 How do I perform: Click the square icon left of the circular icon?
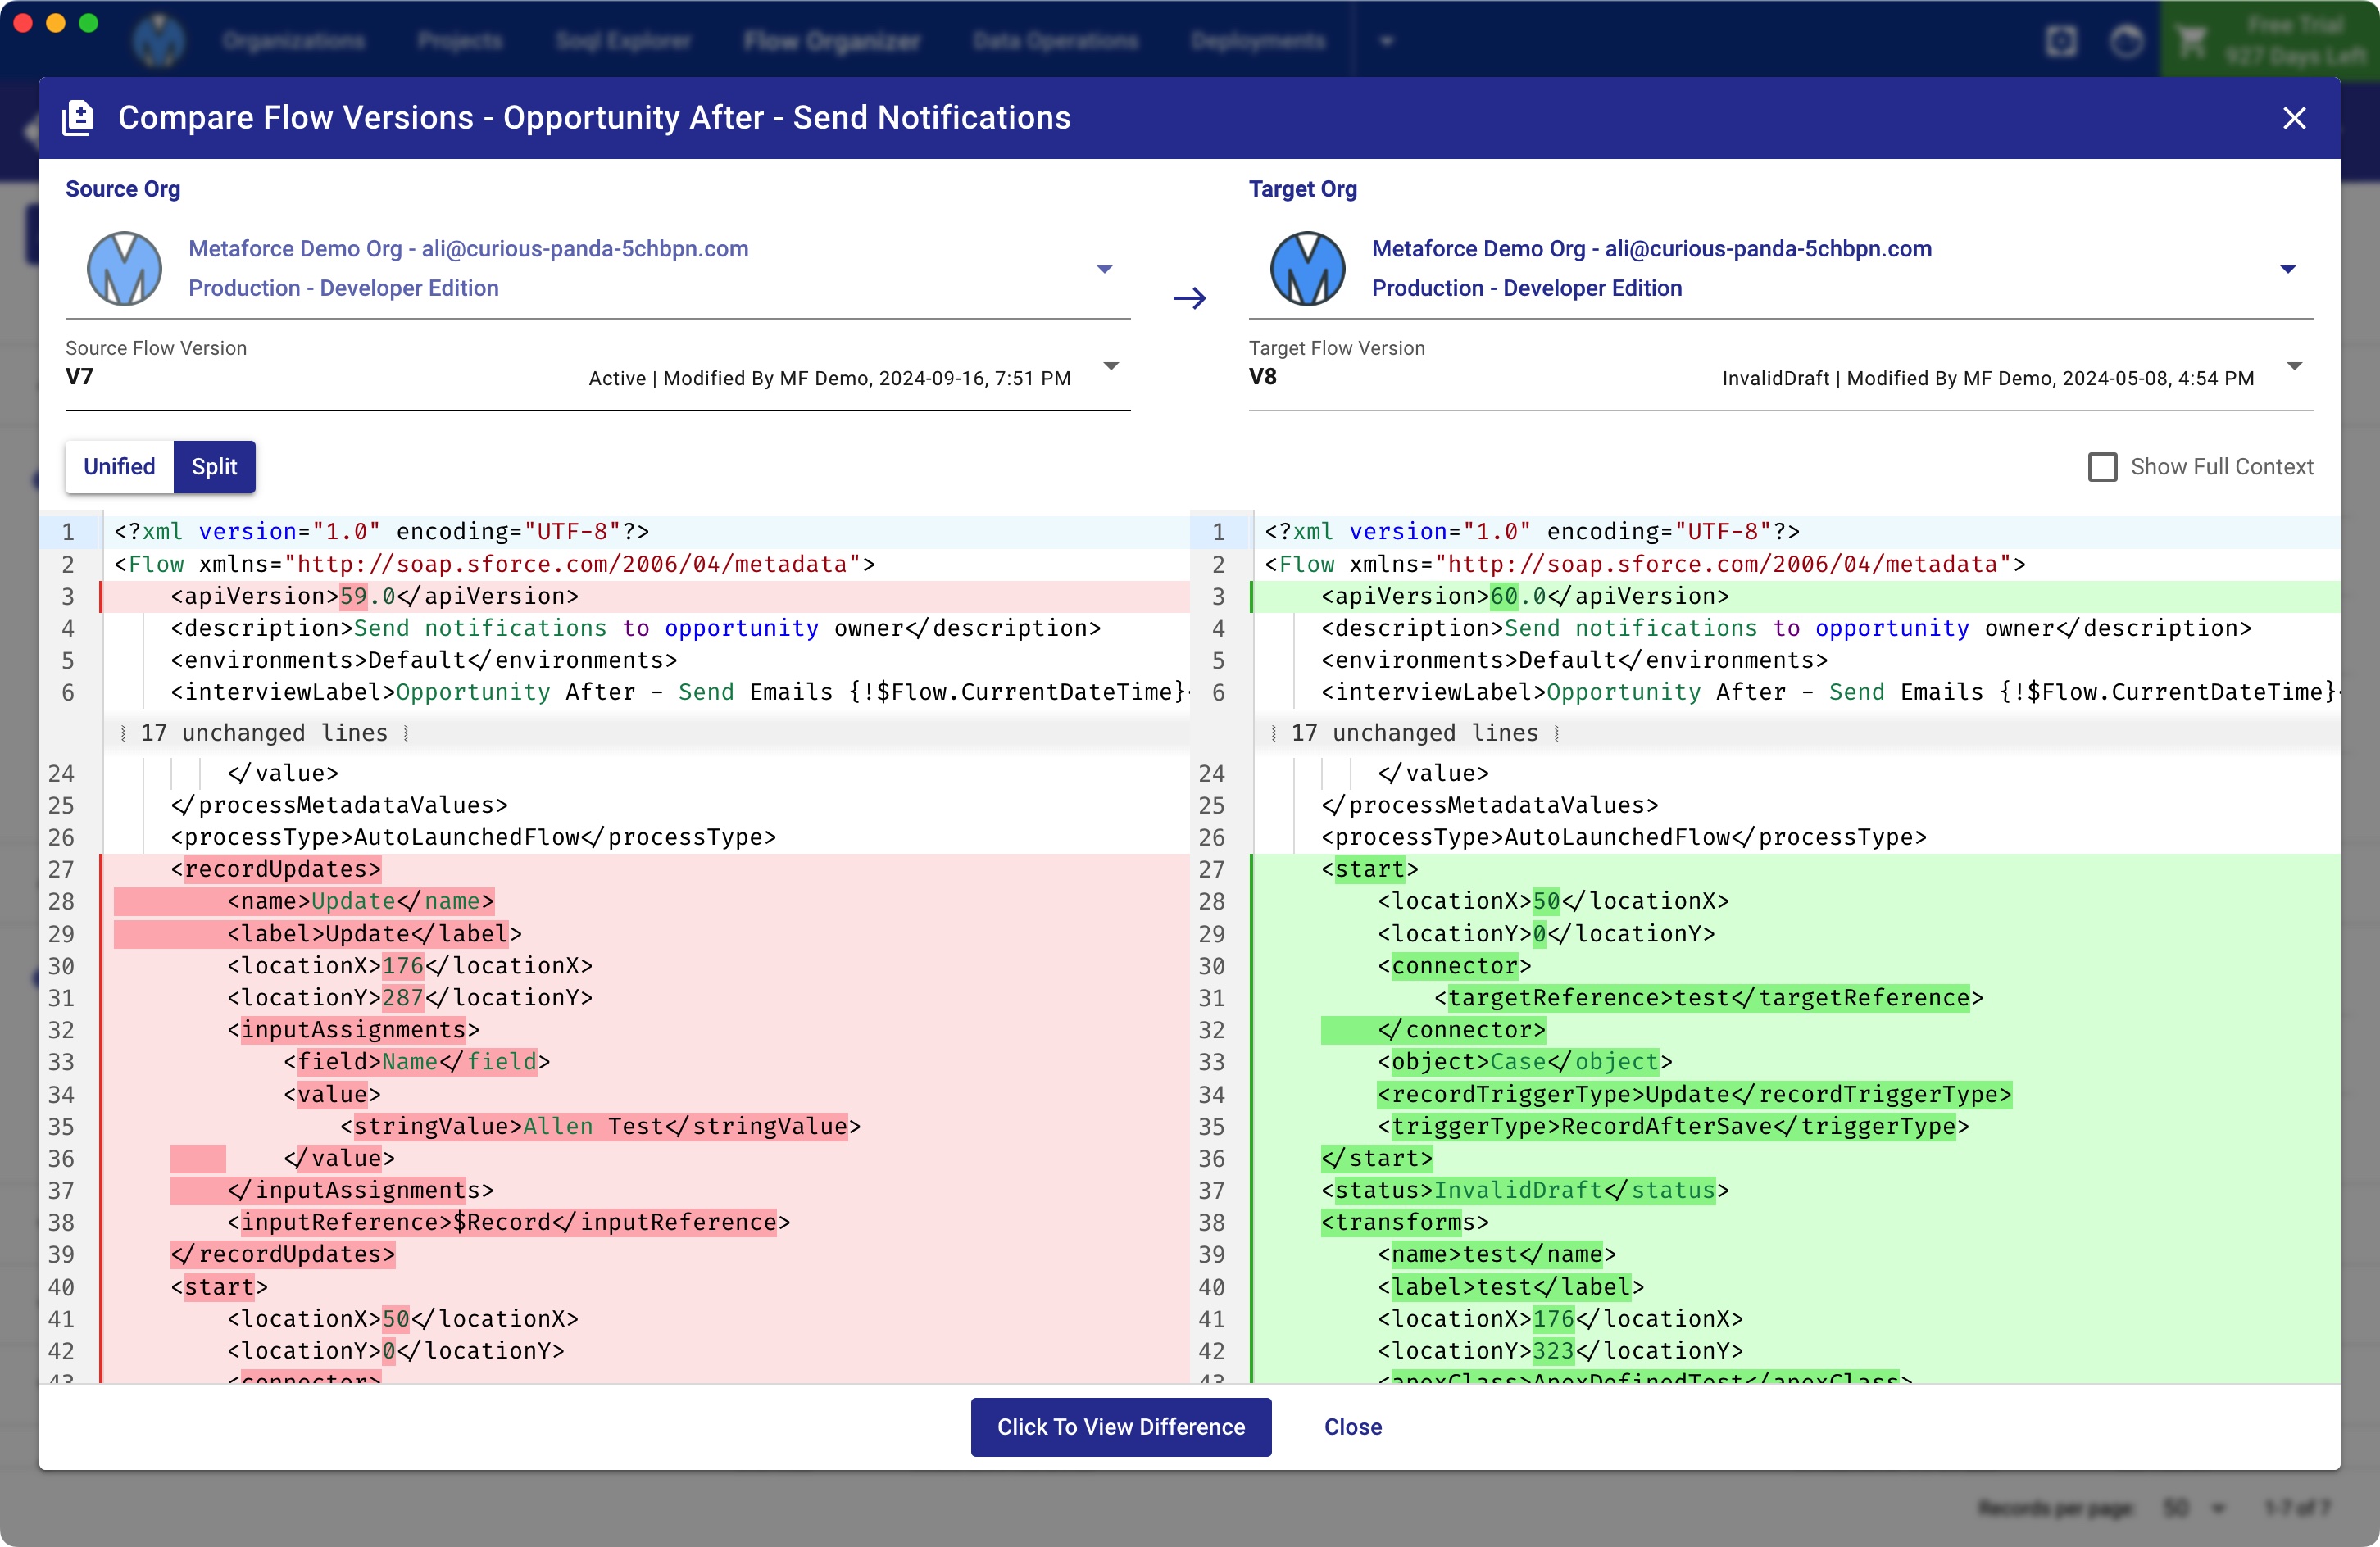point(2061,41)
